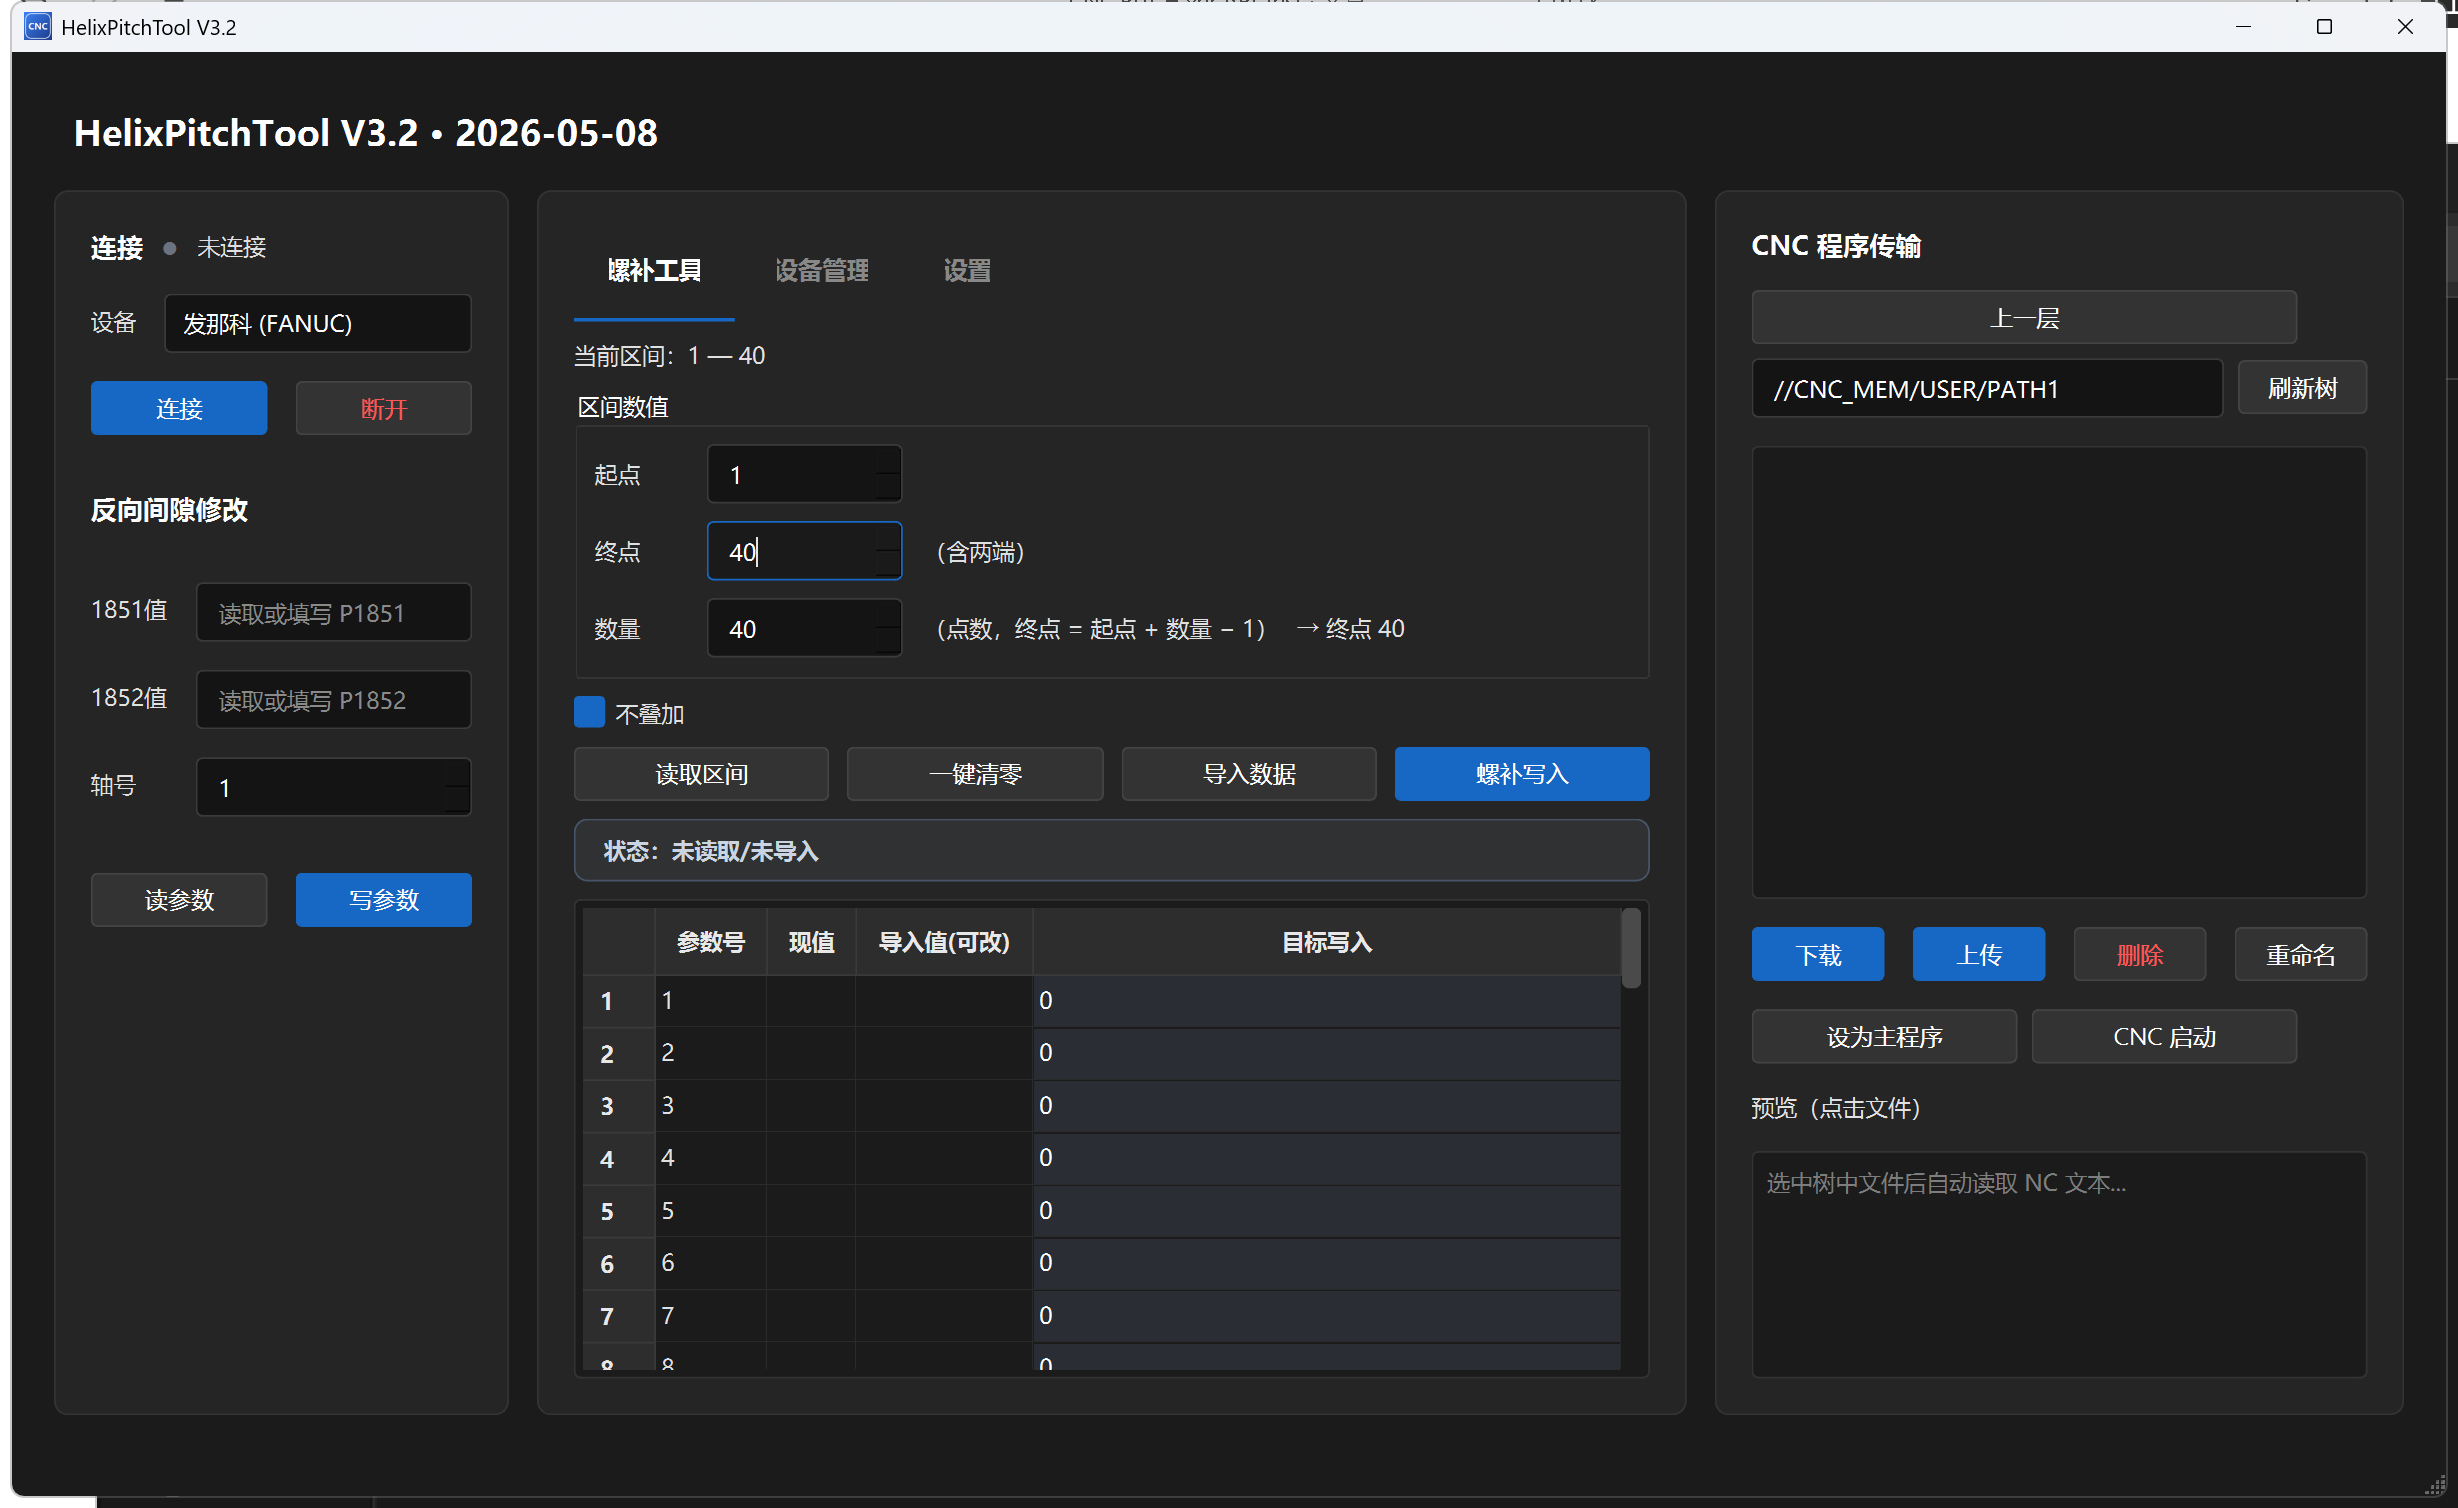Image resolution: width=2458 pixels, height=1508 pixels.
Task: Select the 现值 column header
Action: pyautogui.click(x=811, y=942)
